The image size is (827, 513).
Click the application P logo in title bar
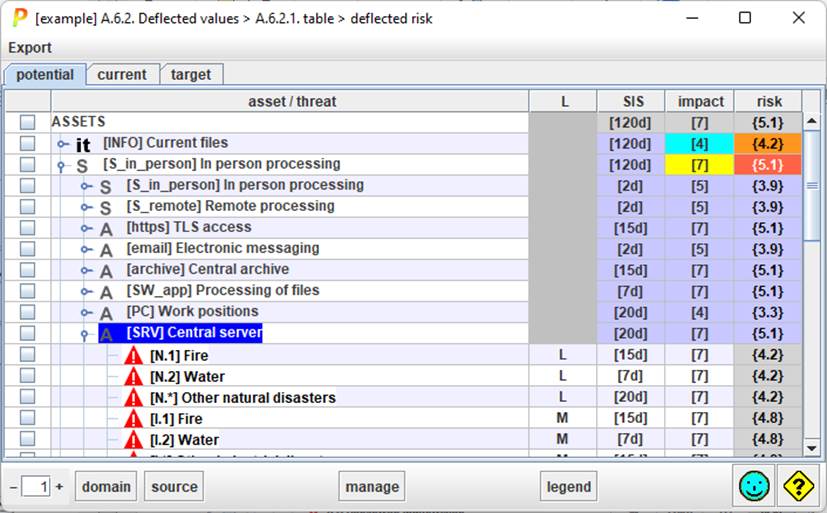point(20,18)
